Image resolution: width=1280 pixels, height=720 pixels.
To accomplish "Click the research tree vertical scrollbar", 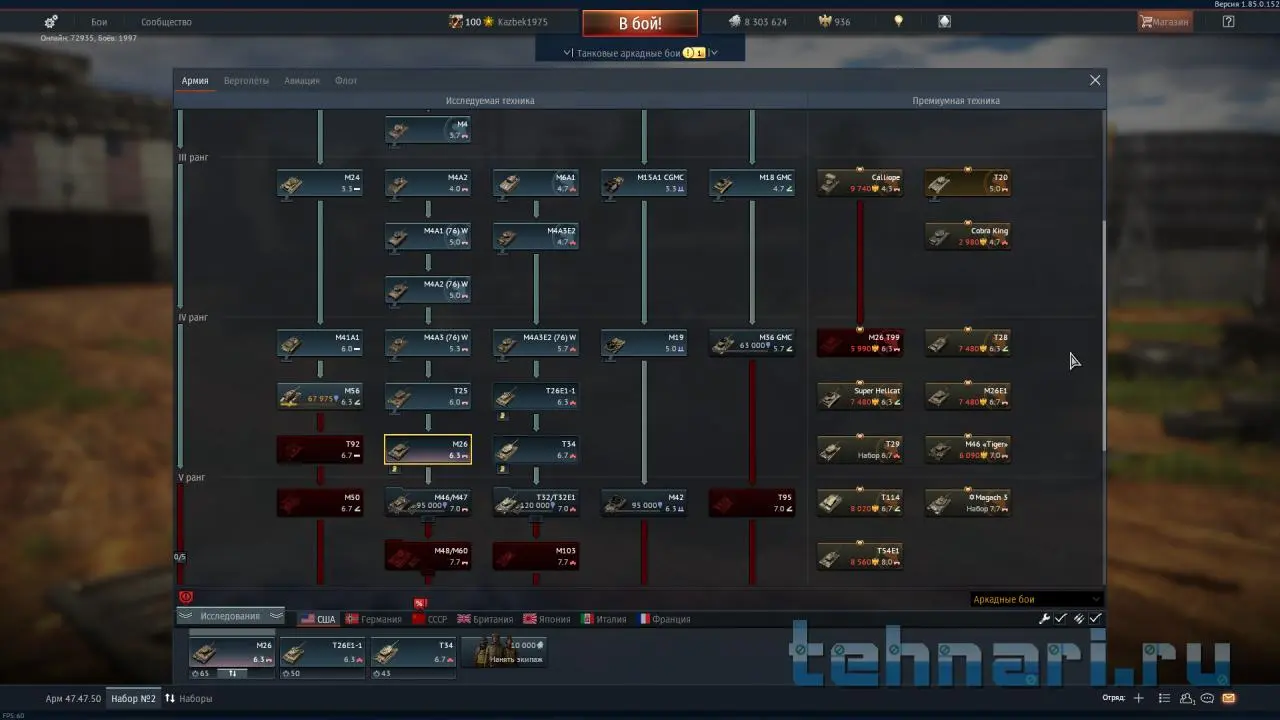I will point(1104,335).
